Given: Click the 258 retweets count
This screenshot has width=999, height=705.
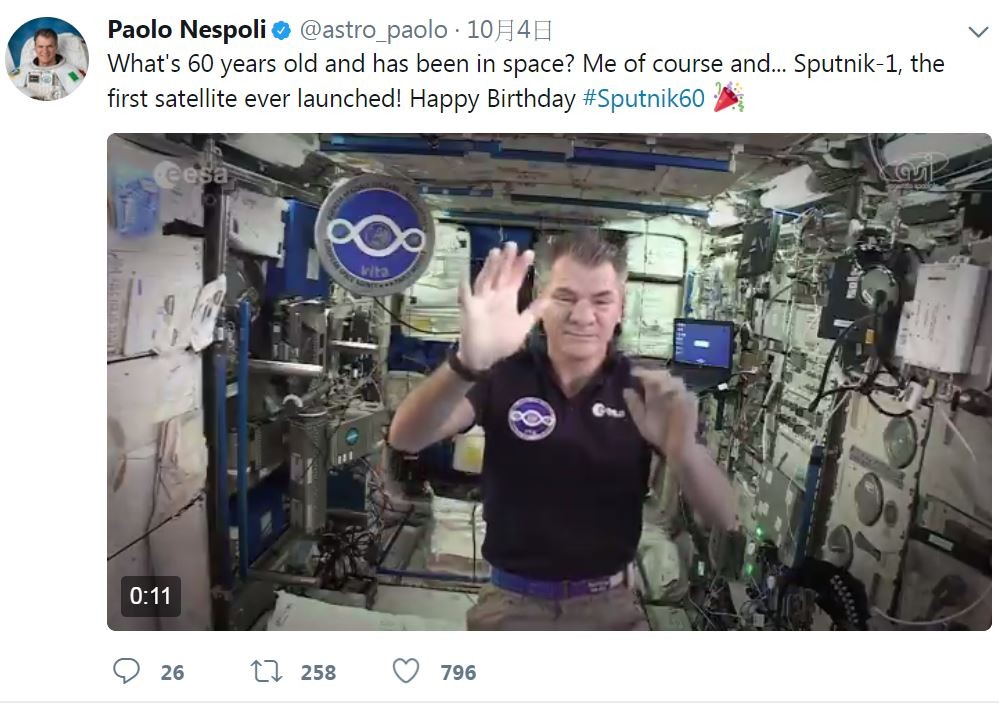Looking at the screenshot, I should pos(318,672).
